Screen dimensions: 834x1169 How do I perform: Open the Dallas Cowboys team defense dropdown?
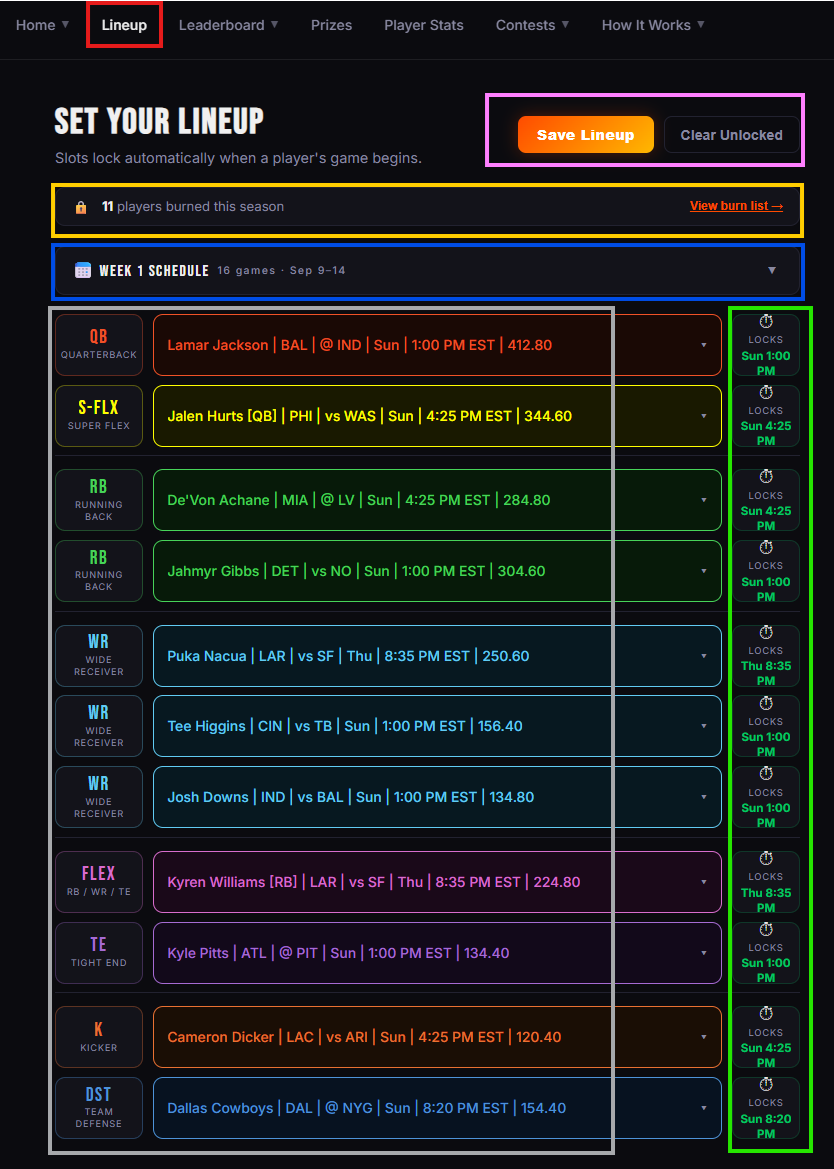(x=437, y=1108)
